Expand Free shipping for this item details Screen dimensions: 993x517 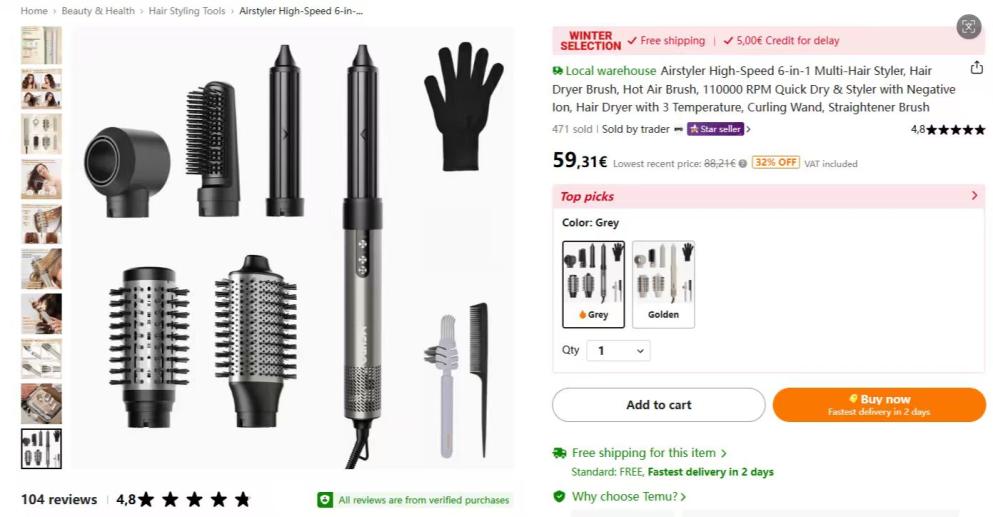click(x=649, y=453)
